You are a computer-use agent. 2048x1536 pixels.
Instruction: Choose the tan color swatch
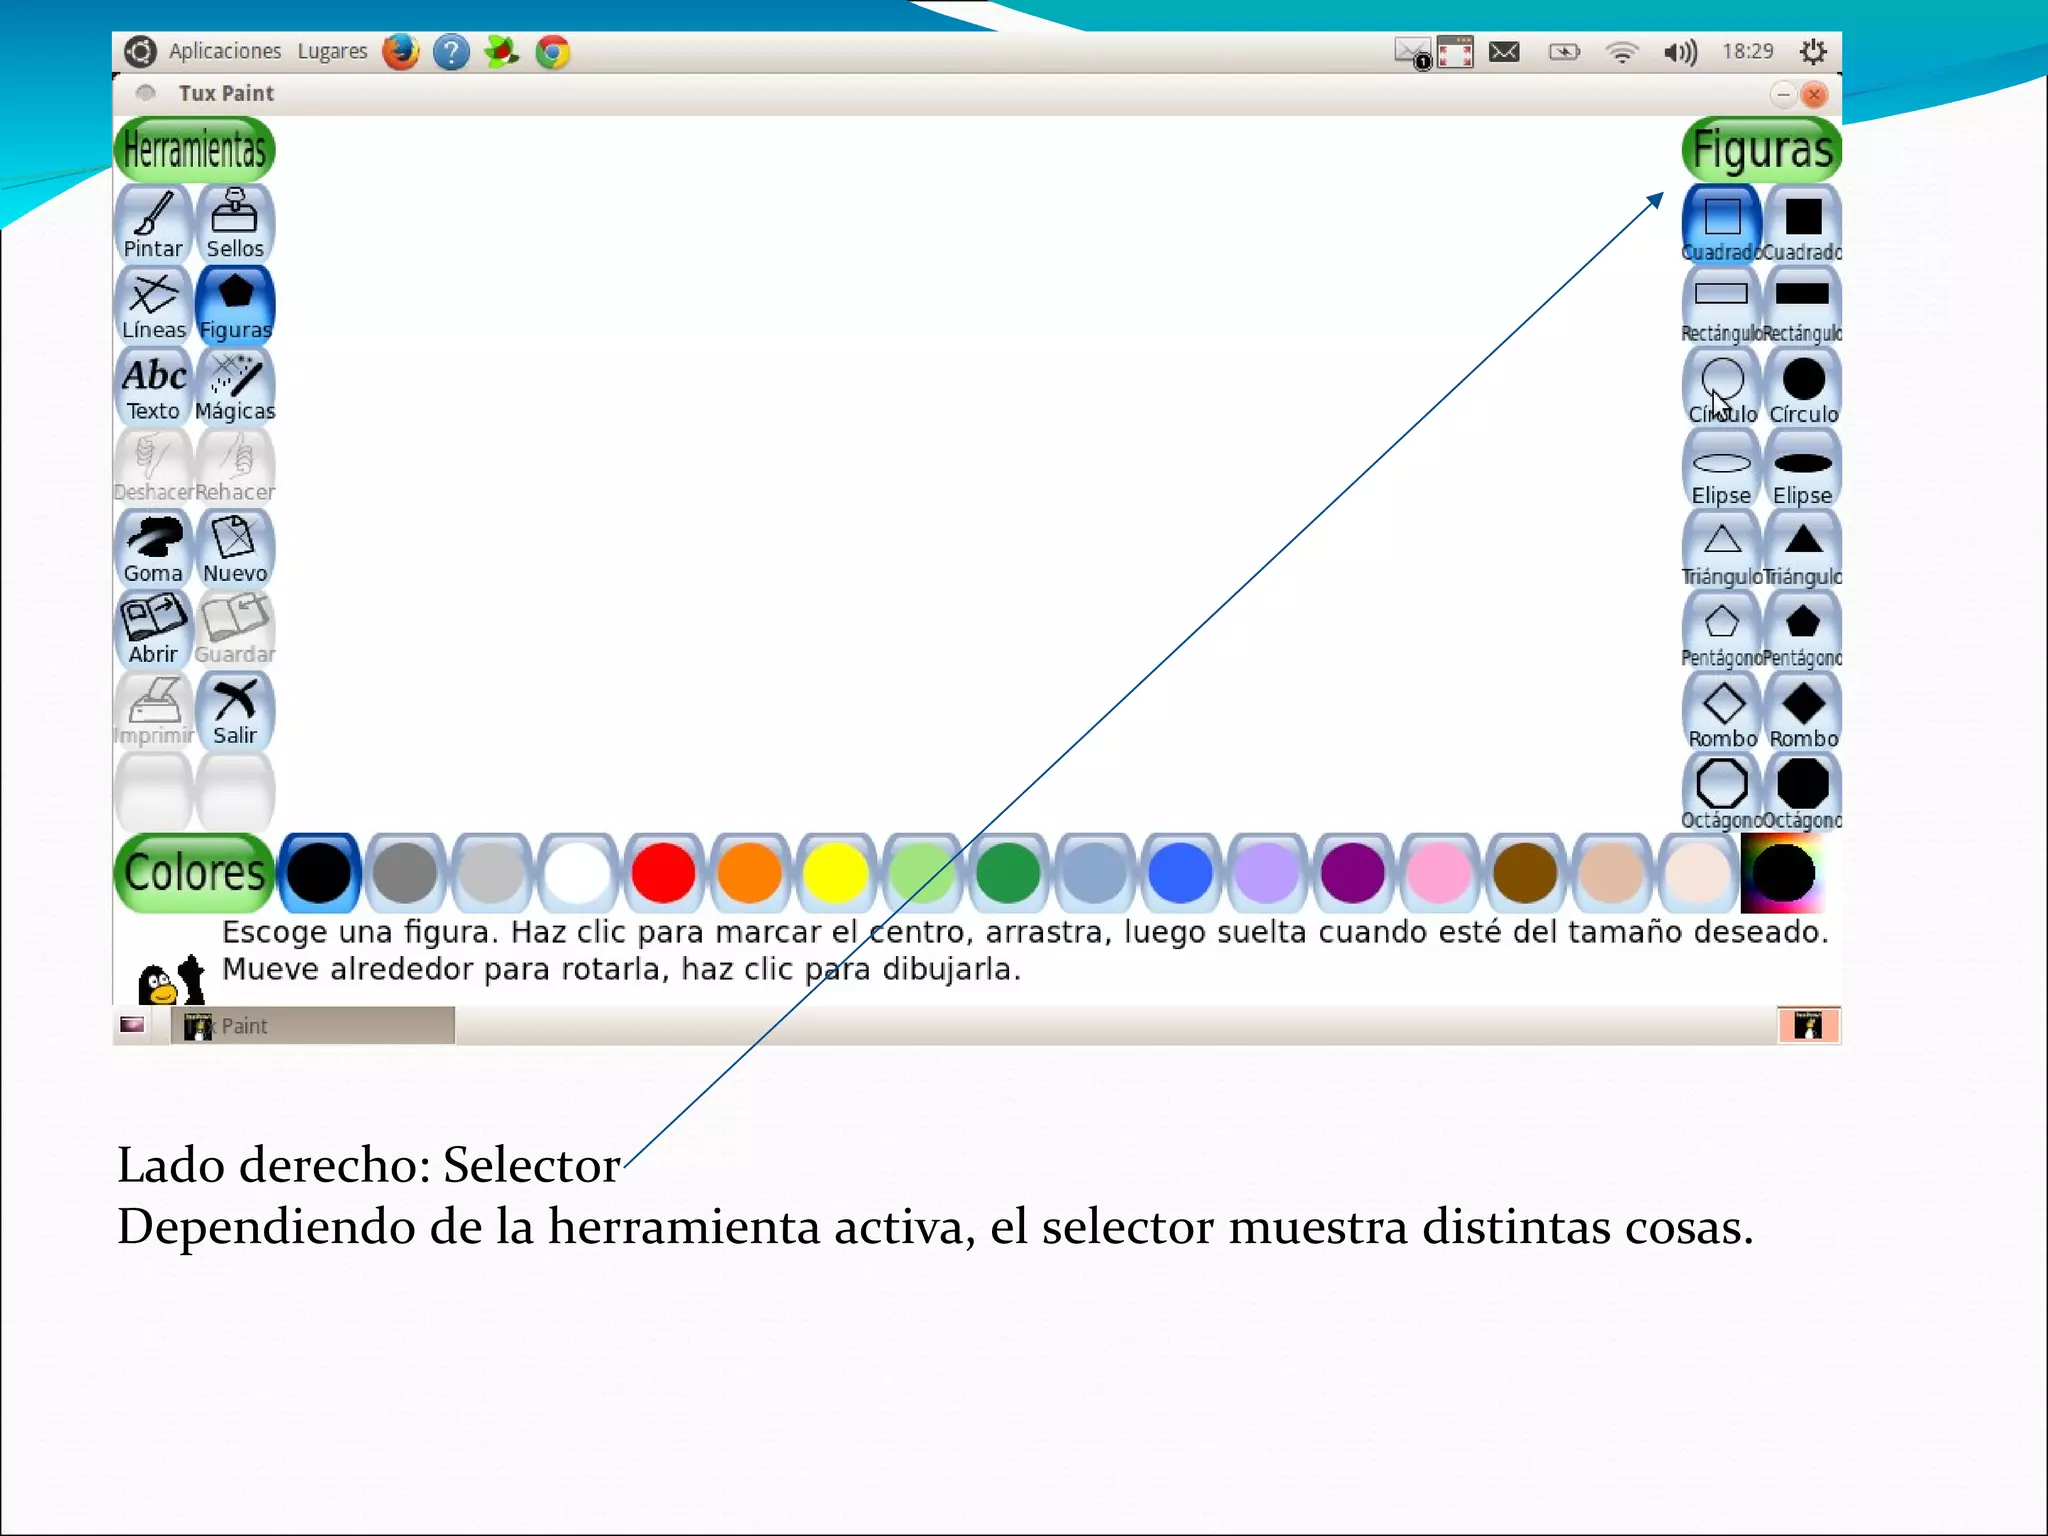coord(1611,873)
